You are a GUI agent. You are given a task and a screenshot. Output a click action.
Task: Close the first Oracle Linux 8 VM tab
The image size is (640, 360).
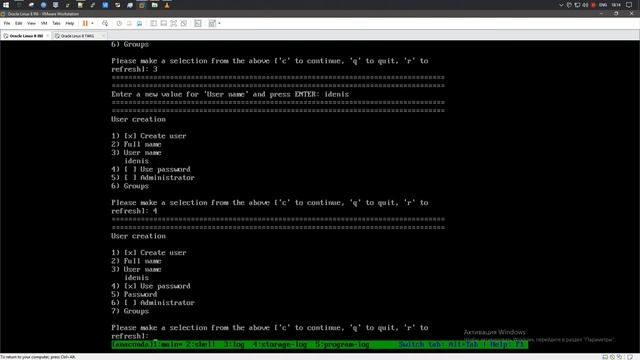click(x=47, y=36)
